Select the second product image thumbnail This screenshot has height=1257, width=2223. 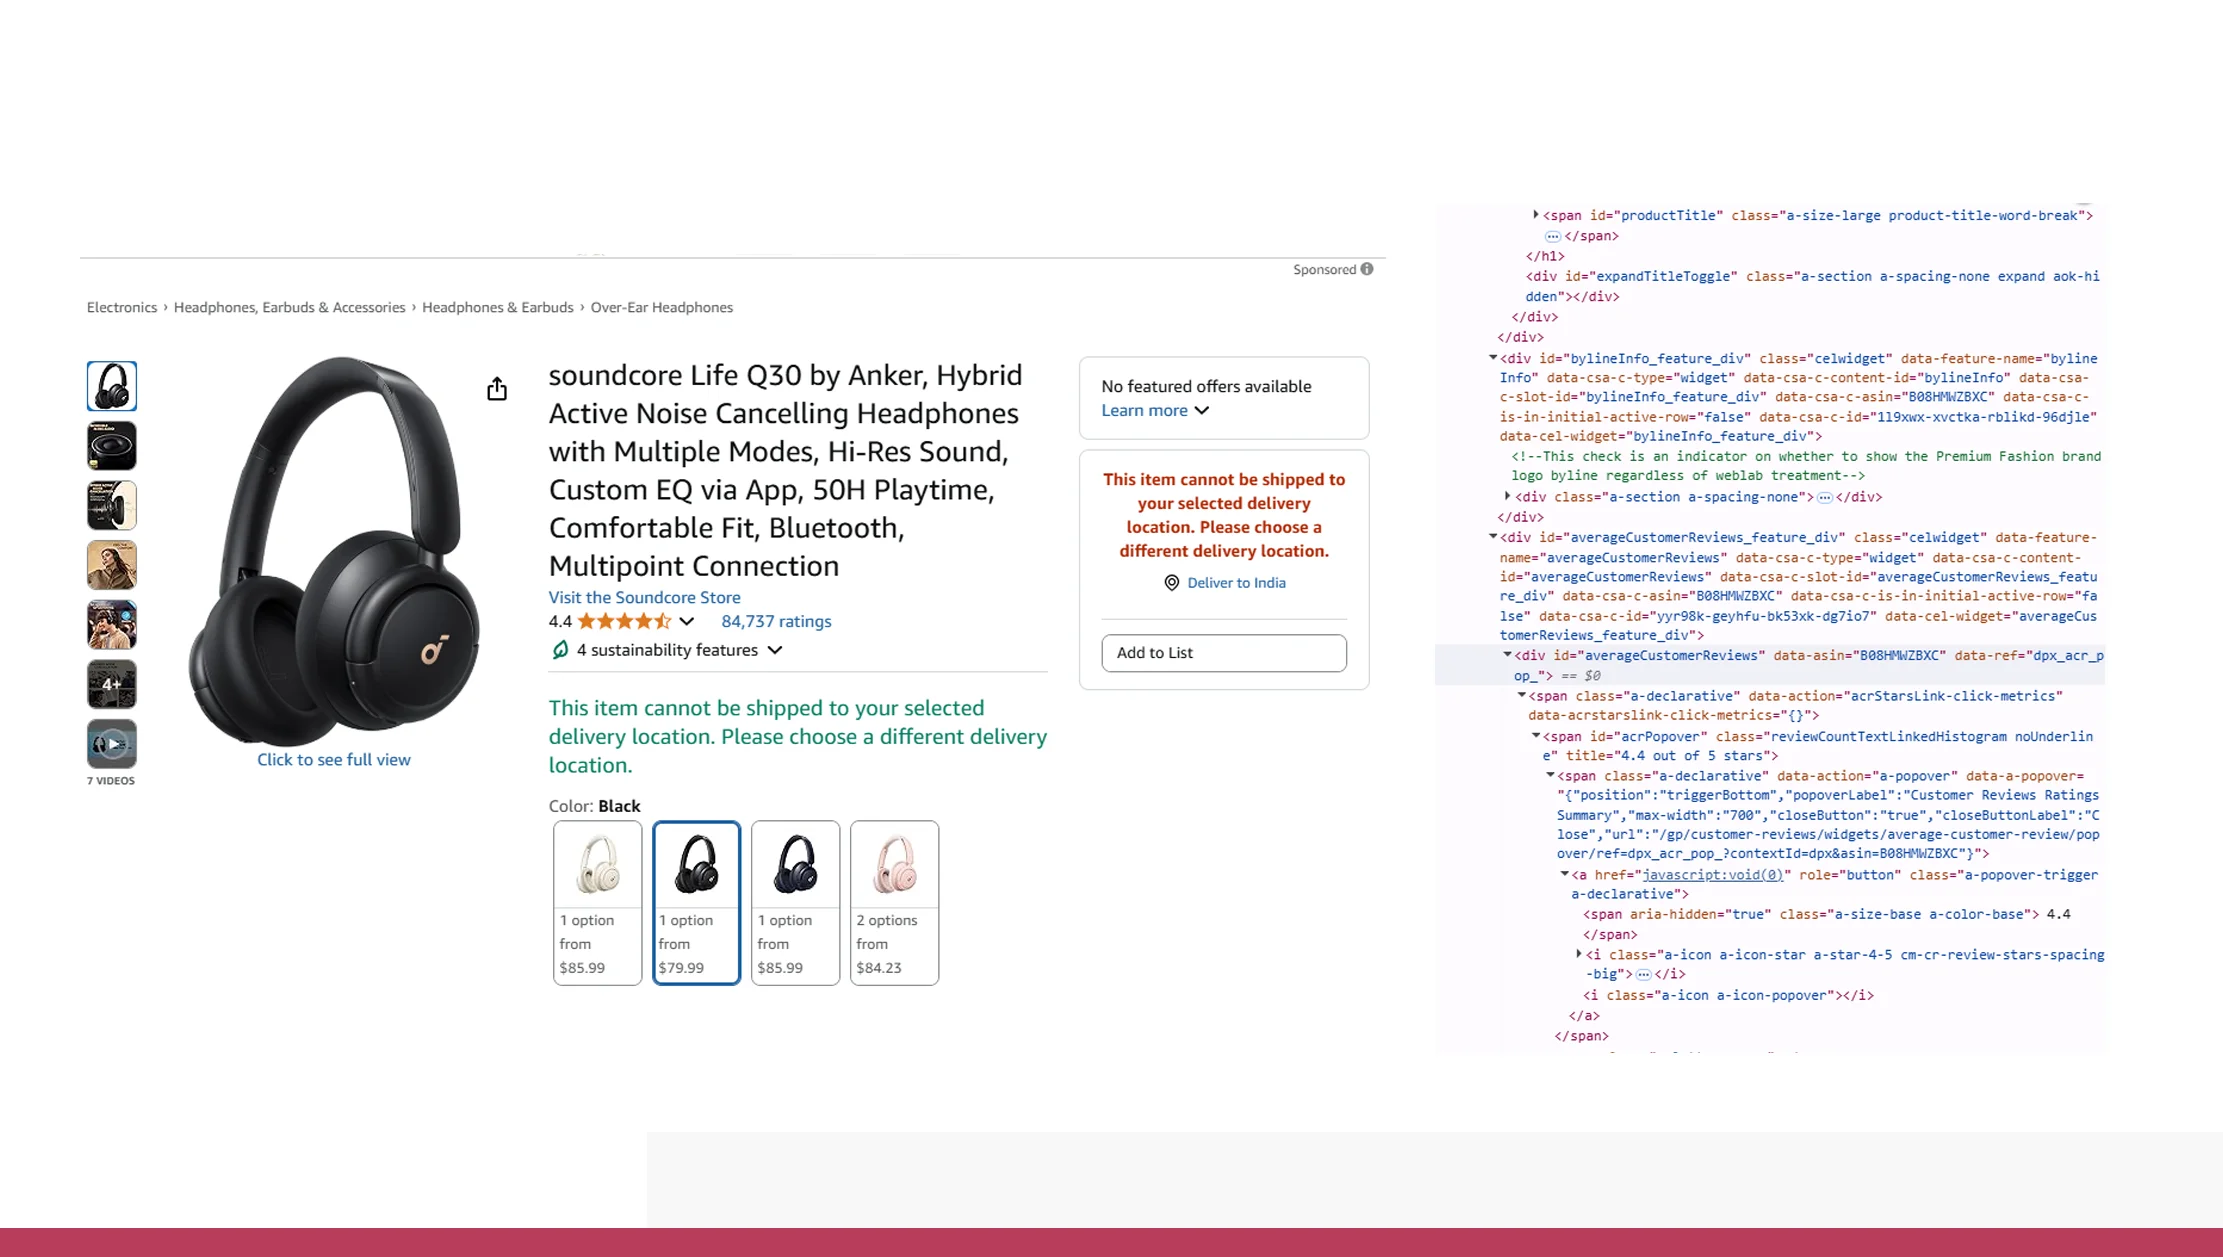(x=111, y=445)
